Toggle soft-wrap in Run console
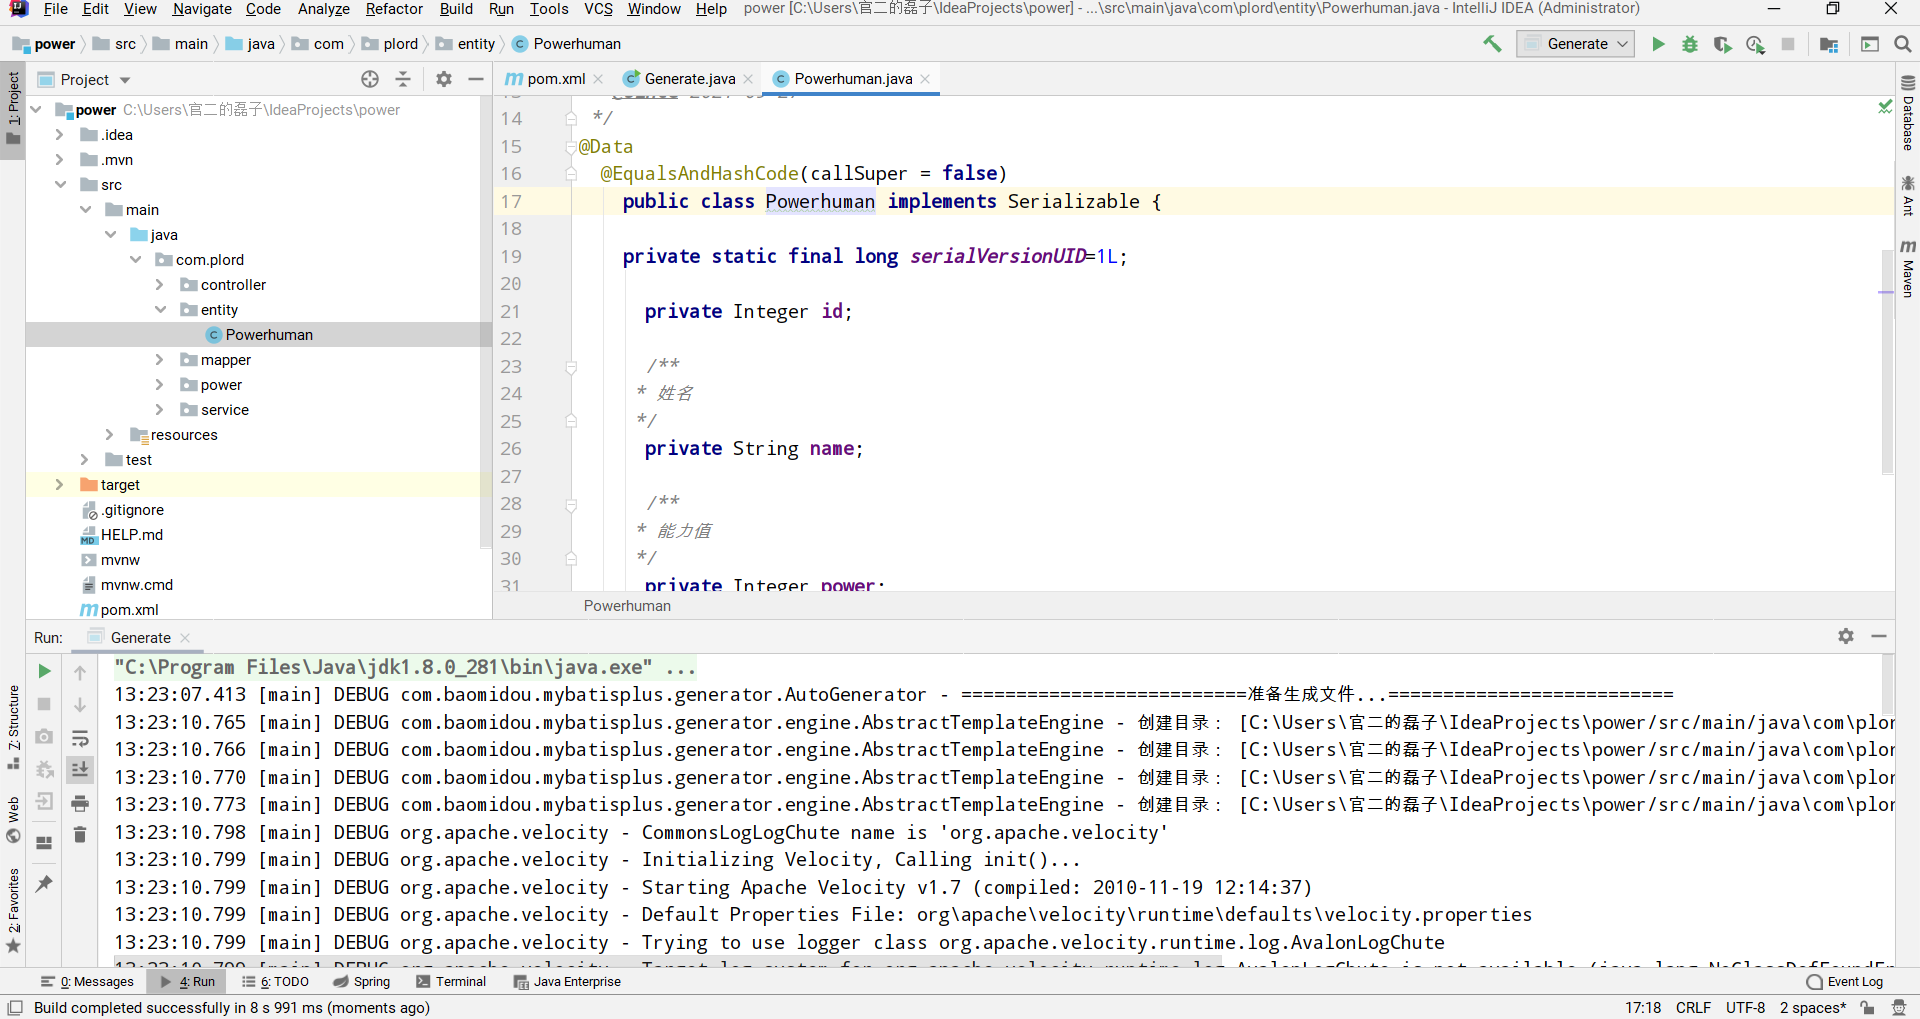Screen dimensions: 1920x1019 (80, 738)
